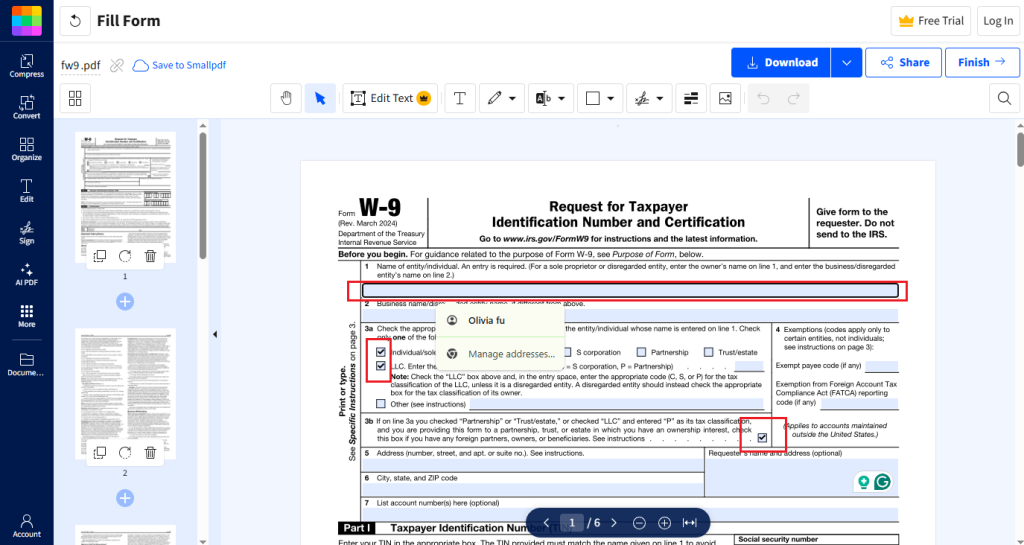Select the pencil draw tool
Screen dimensions: 1024x545
[x=494, y=99]
